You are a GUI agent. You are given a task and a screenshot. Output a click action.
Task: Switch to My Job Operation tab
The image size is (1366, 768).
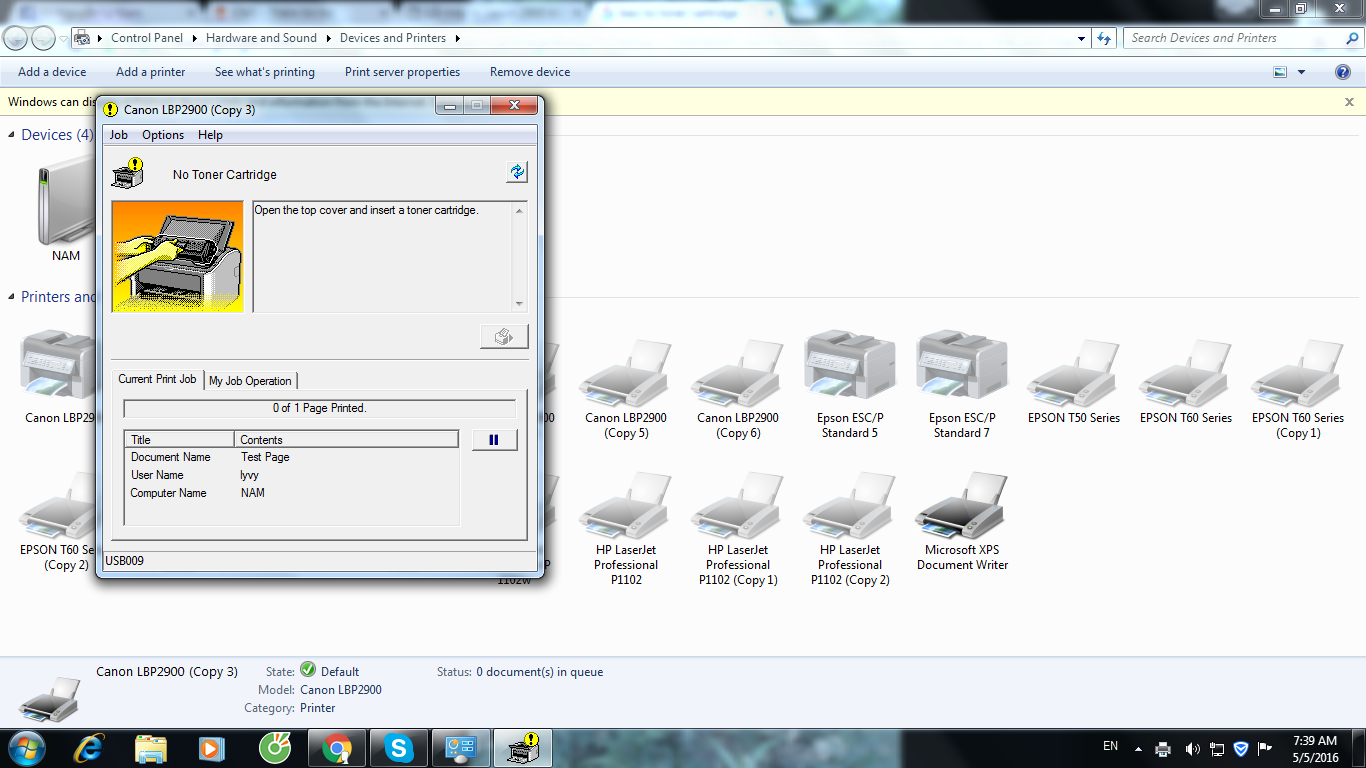point(250,381)
